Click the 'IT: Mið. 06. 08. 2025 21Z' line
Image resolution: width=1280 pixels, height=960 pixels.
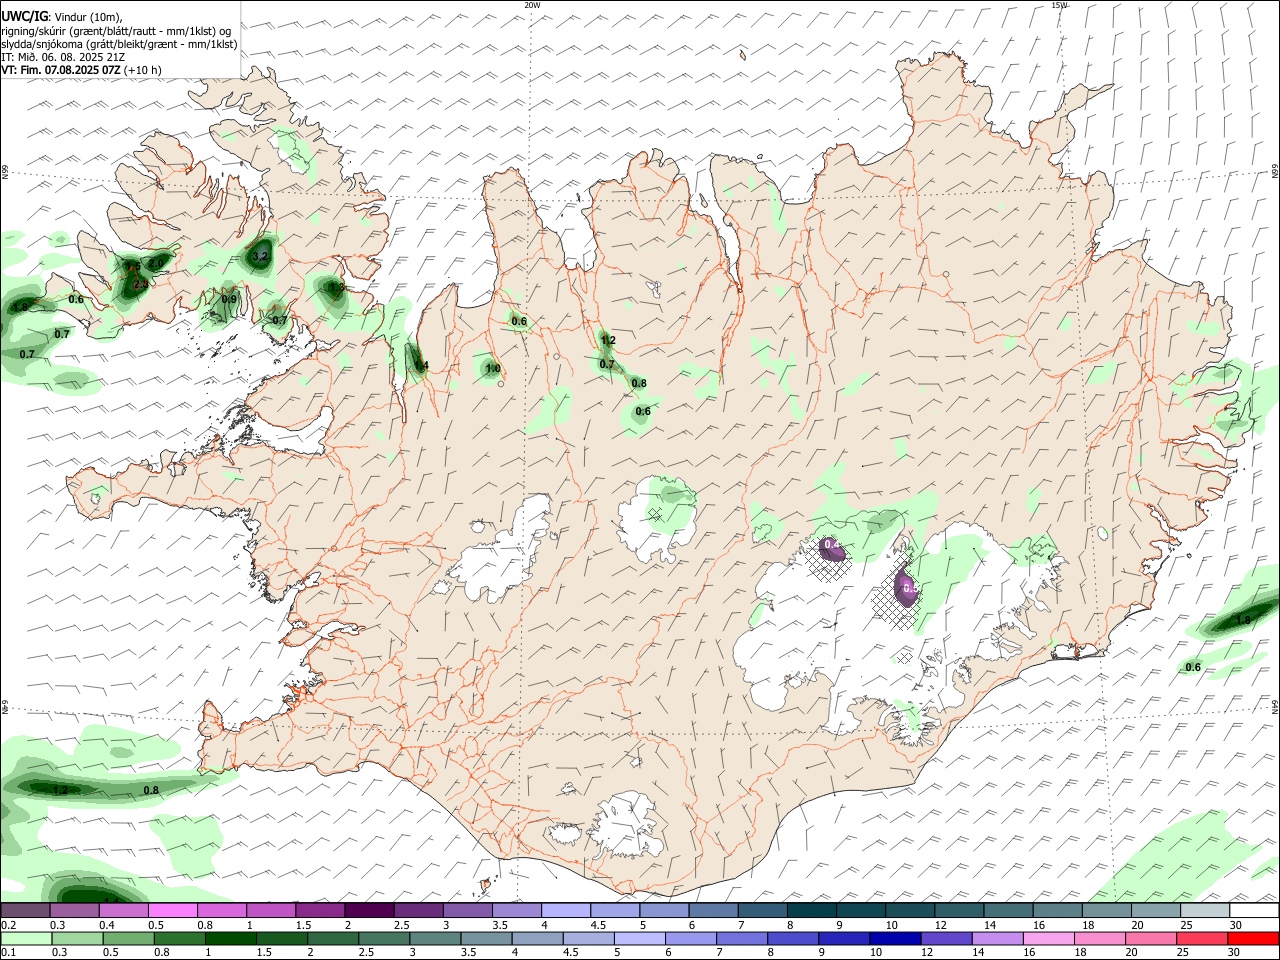click(x=63, y=57)
